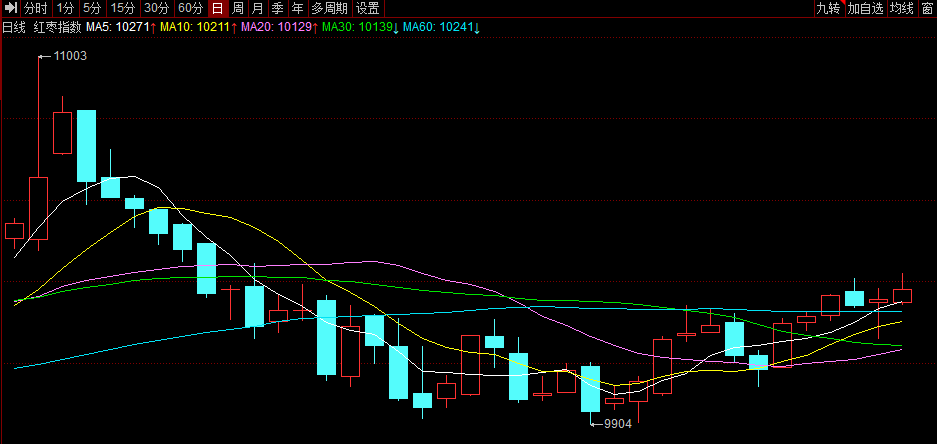The height and width of the screenshot is (444, 937).
Task: Click 加自选 to add to watchlist
Action: 865,8
